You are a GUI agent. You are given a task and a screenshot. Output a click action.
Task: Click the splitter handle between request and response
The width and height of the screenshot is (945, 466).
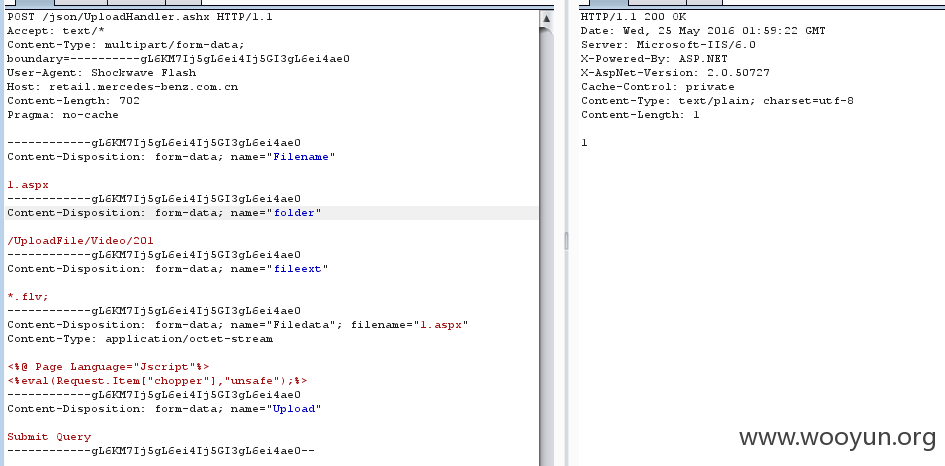567,241
